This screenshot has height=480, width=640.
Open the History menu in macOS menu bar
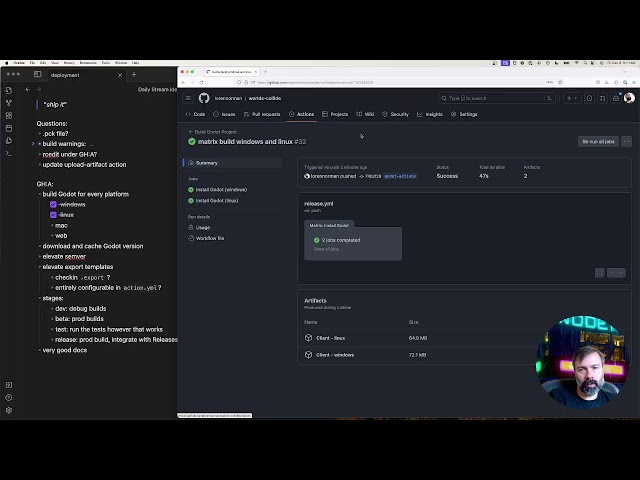click(69, 63)
